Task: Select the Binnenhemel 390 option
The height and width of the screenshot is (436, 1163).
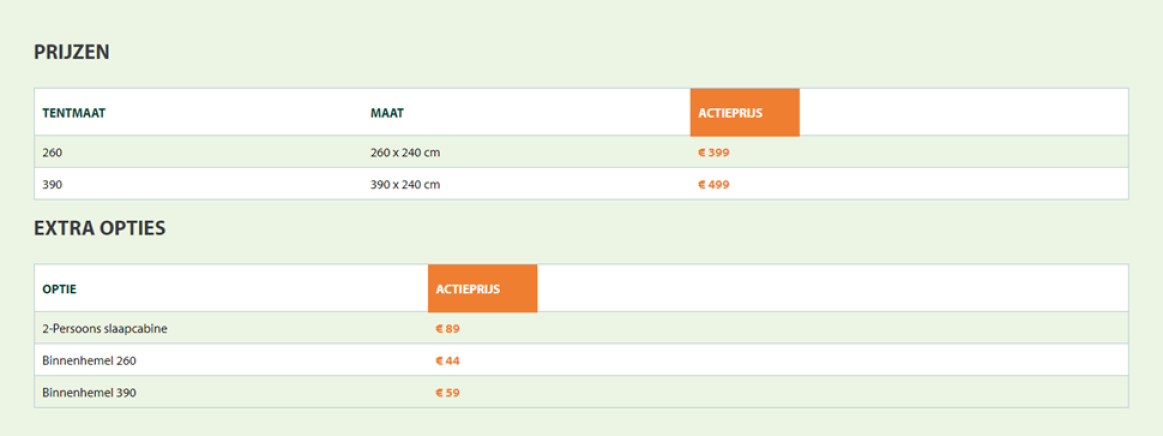Action: click(89, 393)
